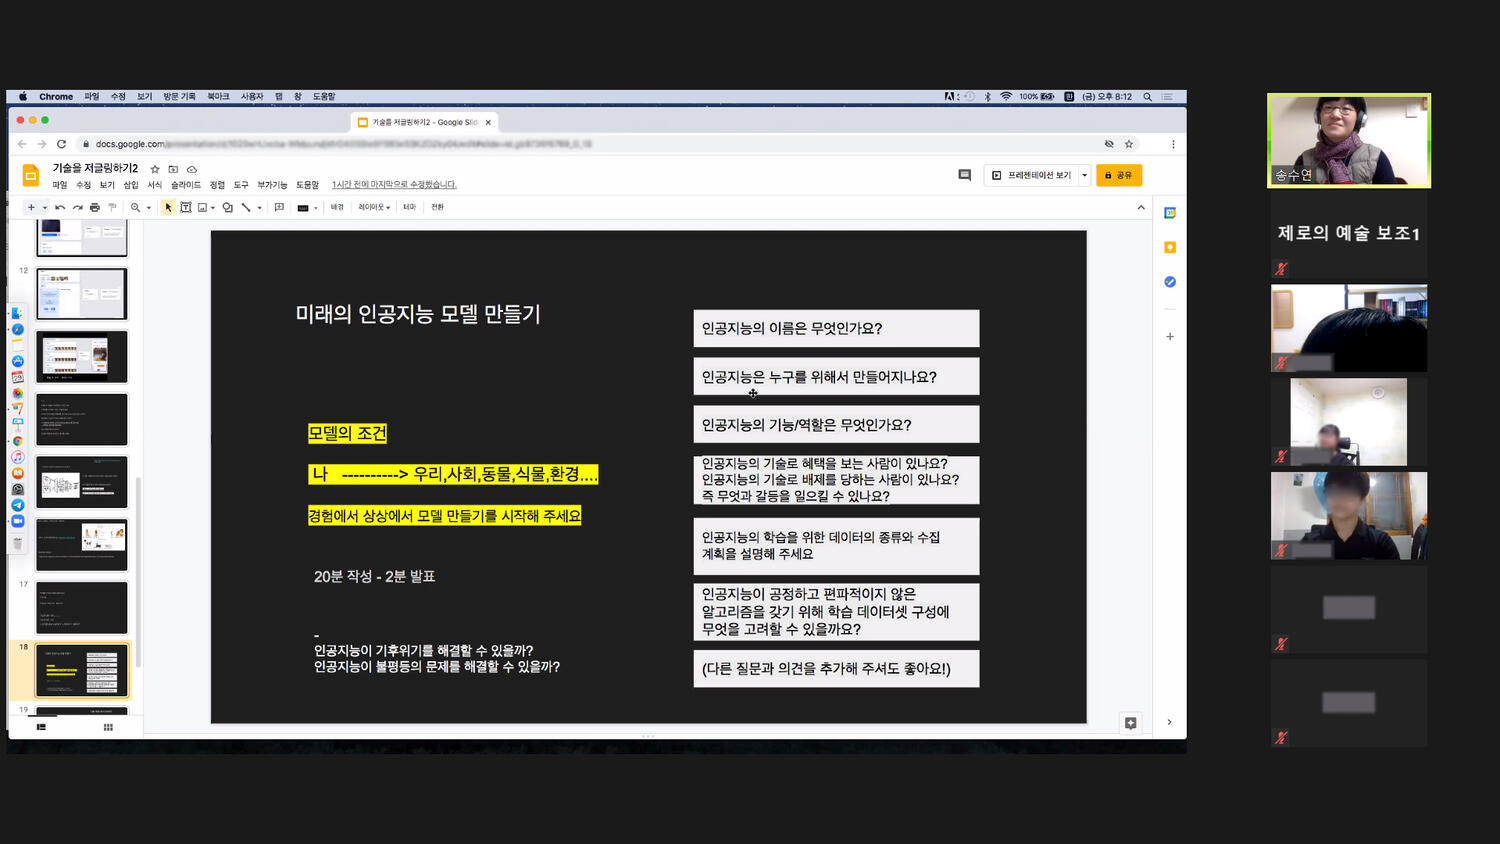Click the print icon
Screen dimensions: 1500x844
(x=95, y=208)
